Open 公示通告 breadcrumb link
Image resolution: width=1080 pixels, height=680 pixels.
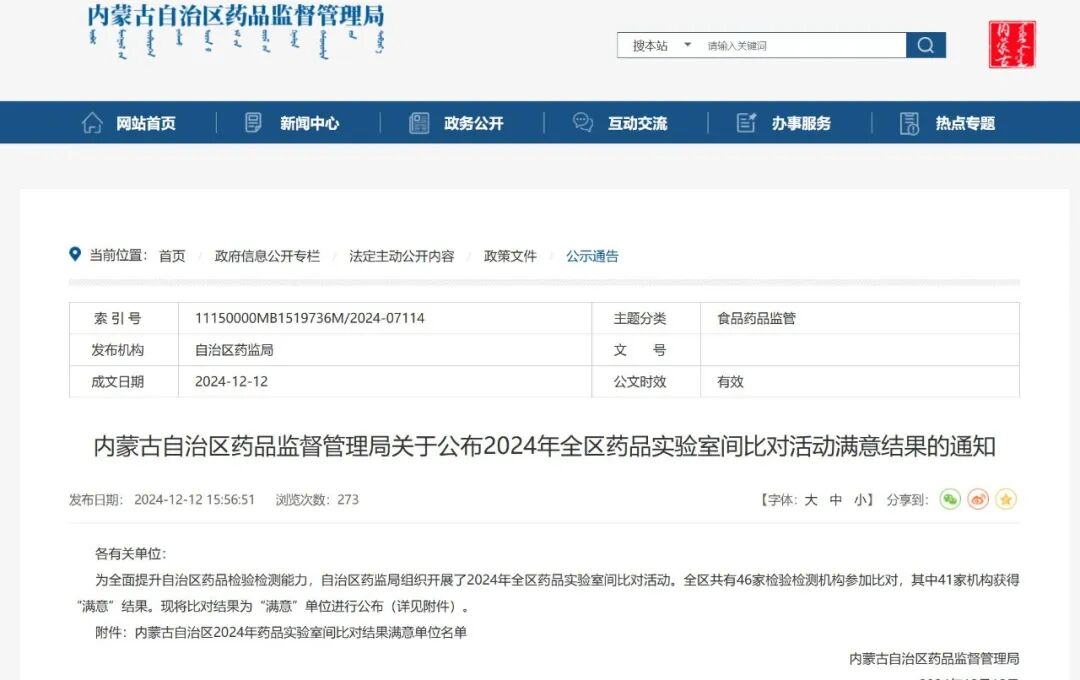(592, 256)
